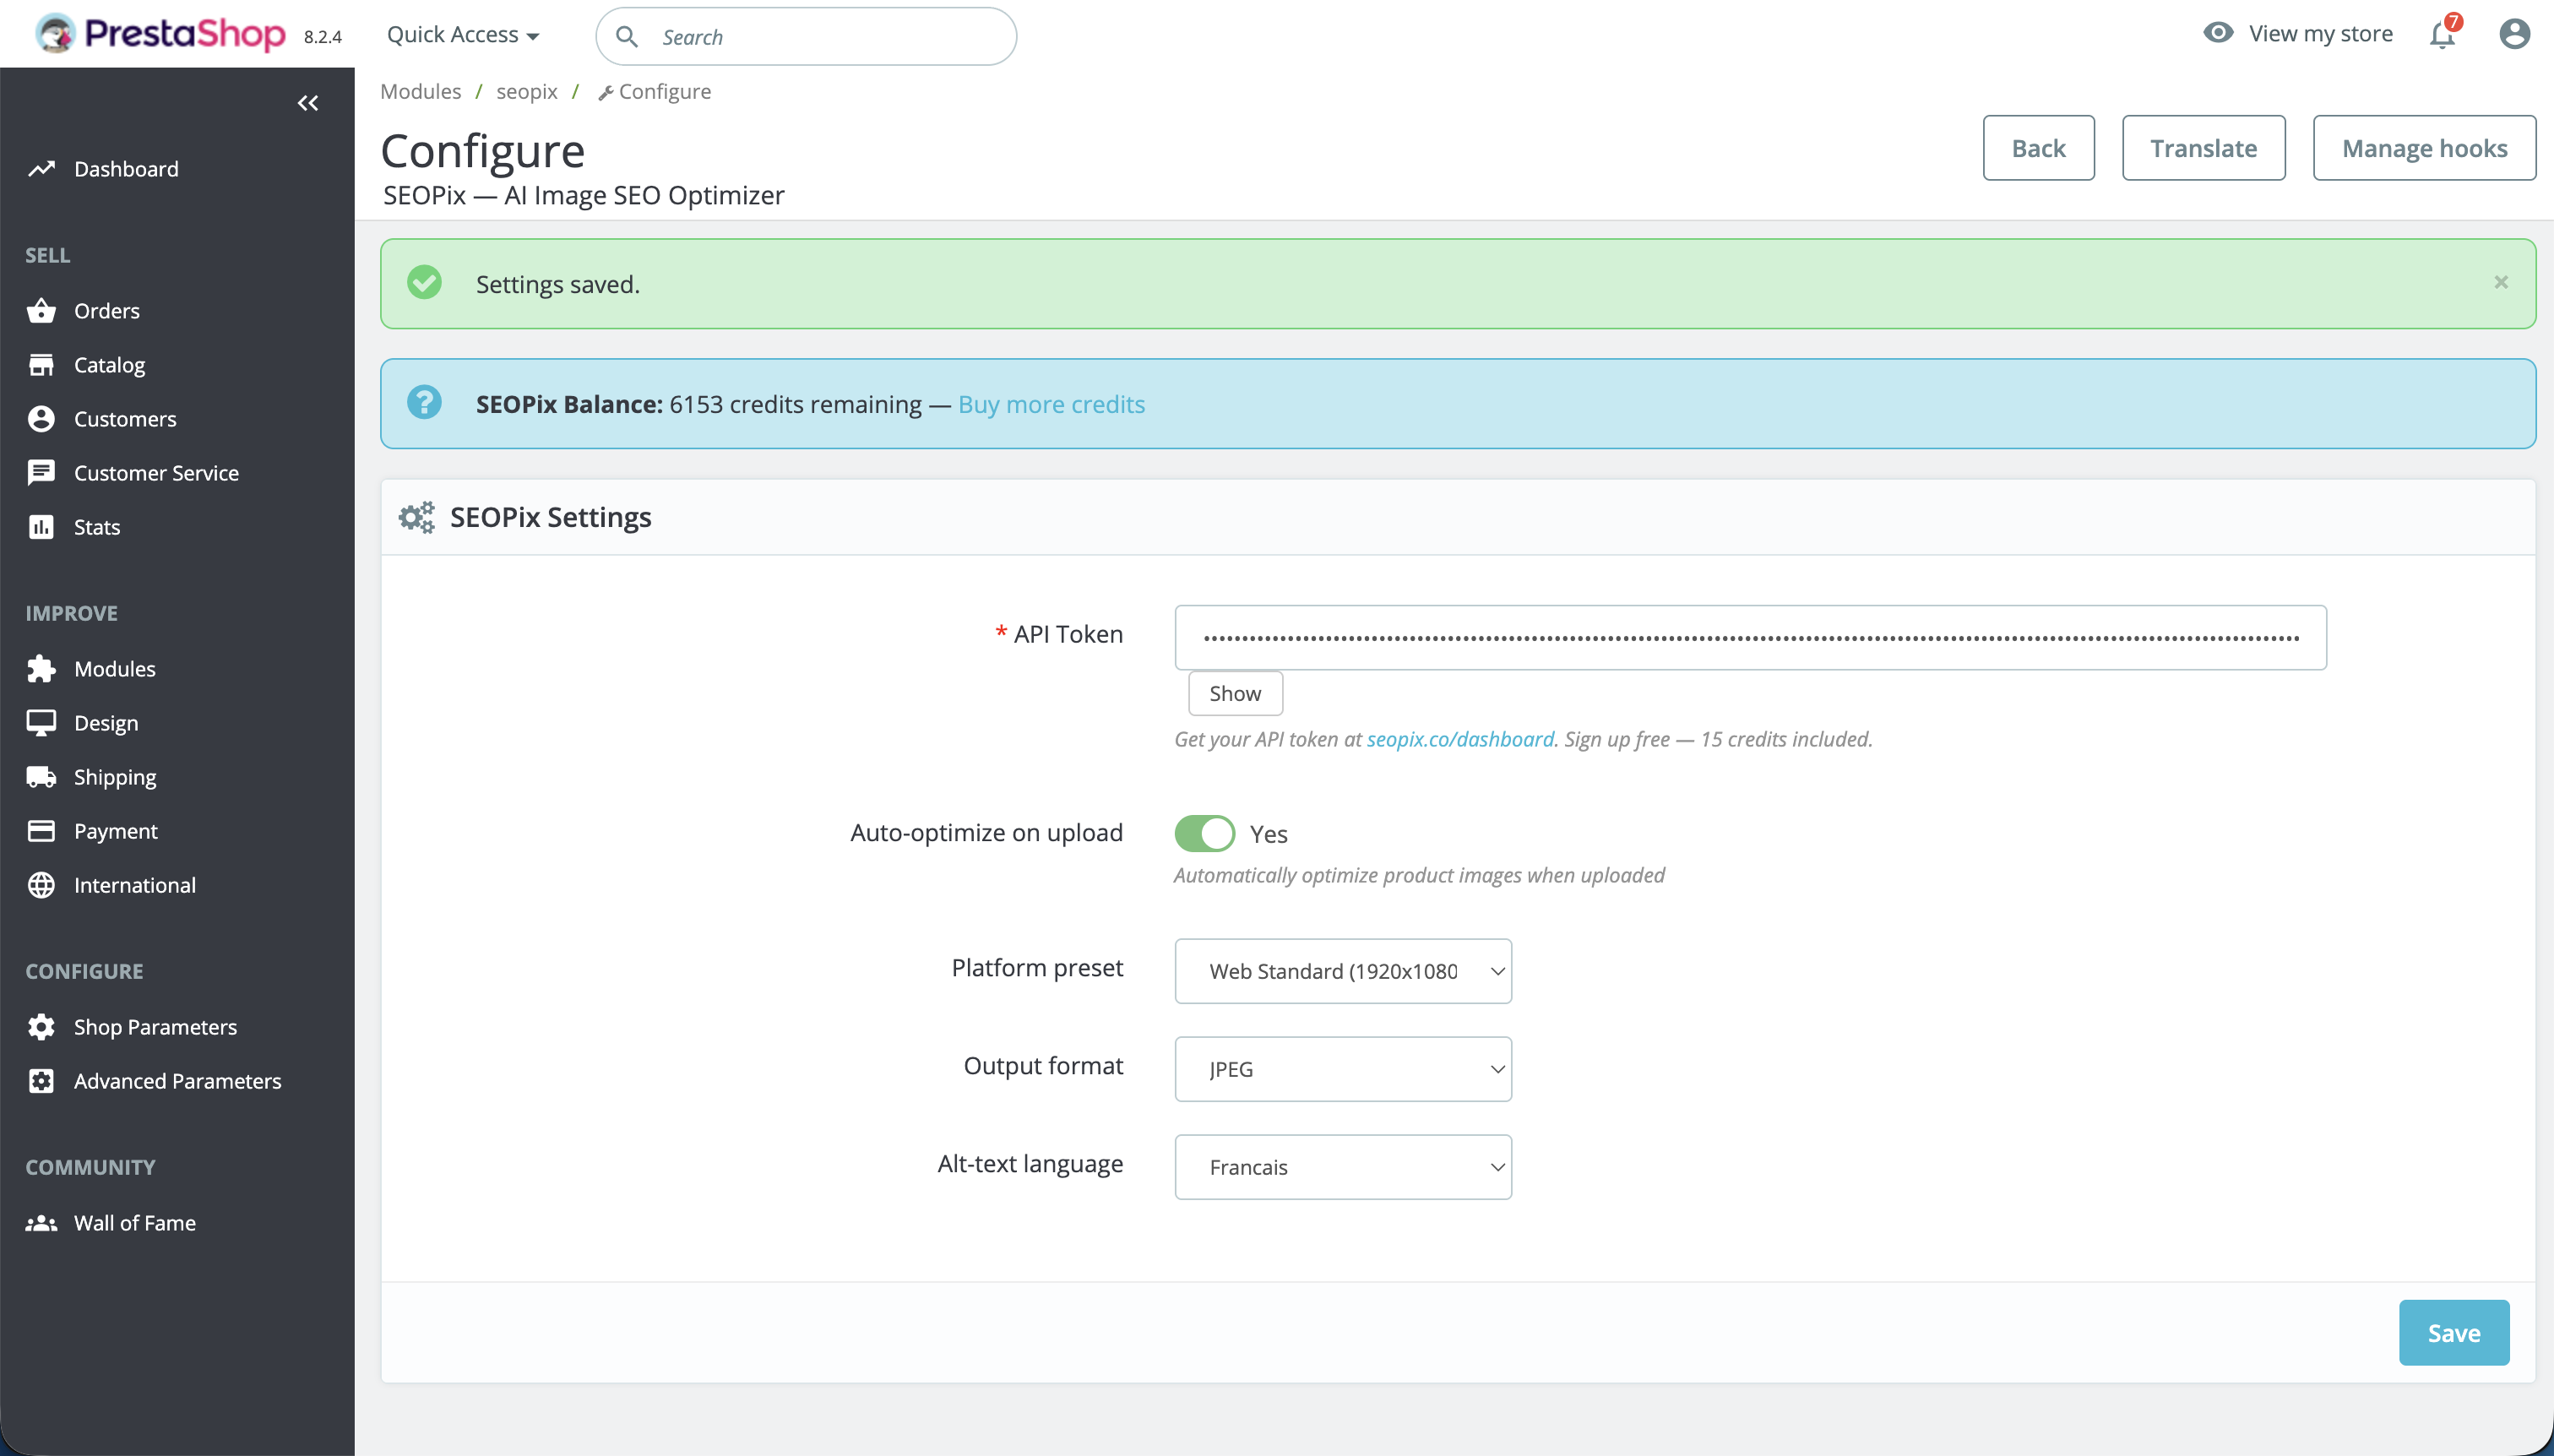The width and height of the screenshot is (2554, 1456).
Task: Open the Alt-text language dropdown
Action: (x=1343, y=1166)
